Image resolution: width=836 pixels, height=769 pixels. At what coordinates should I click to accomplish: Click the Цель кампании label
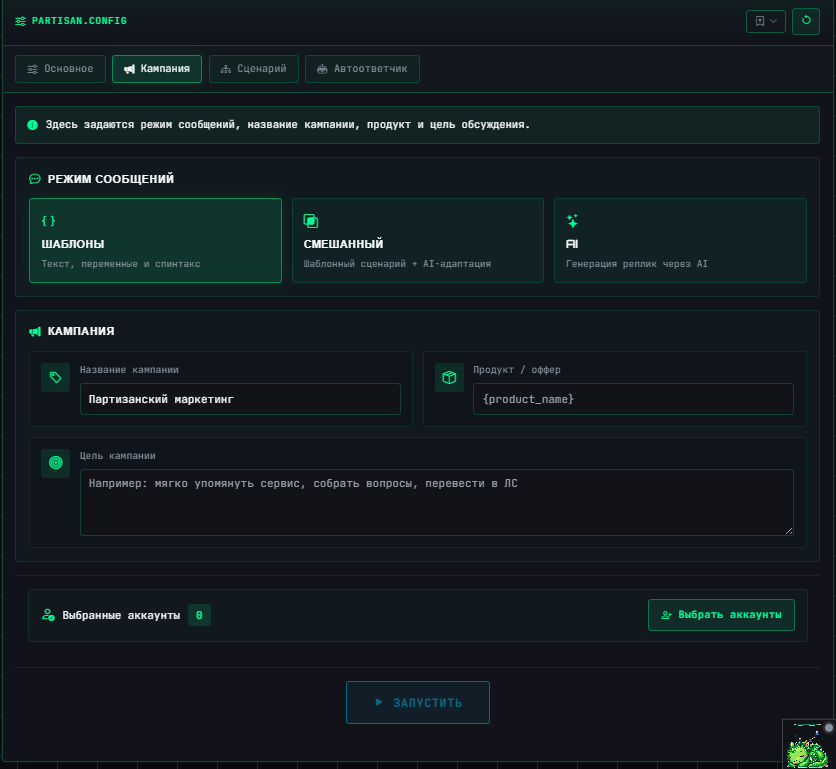click(118, 455)
